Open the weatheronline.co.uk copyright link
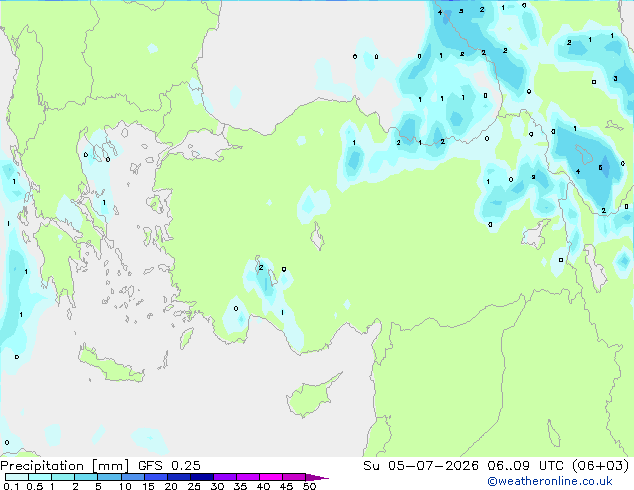The width and height of the screenshot is (634, 490). point(549,481)
